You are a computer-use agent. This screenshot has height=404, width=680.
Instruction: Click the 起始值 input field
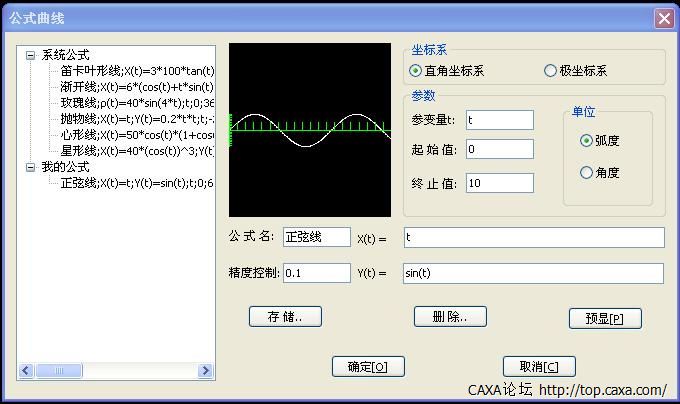(500, 149)
